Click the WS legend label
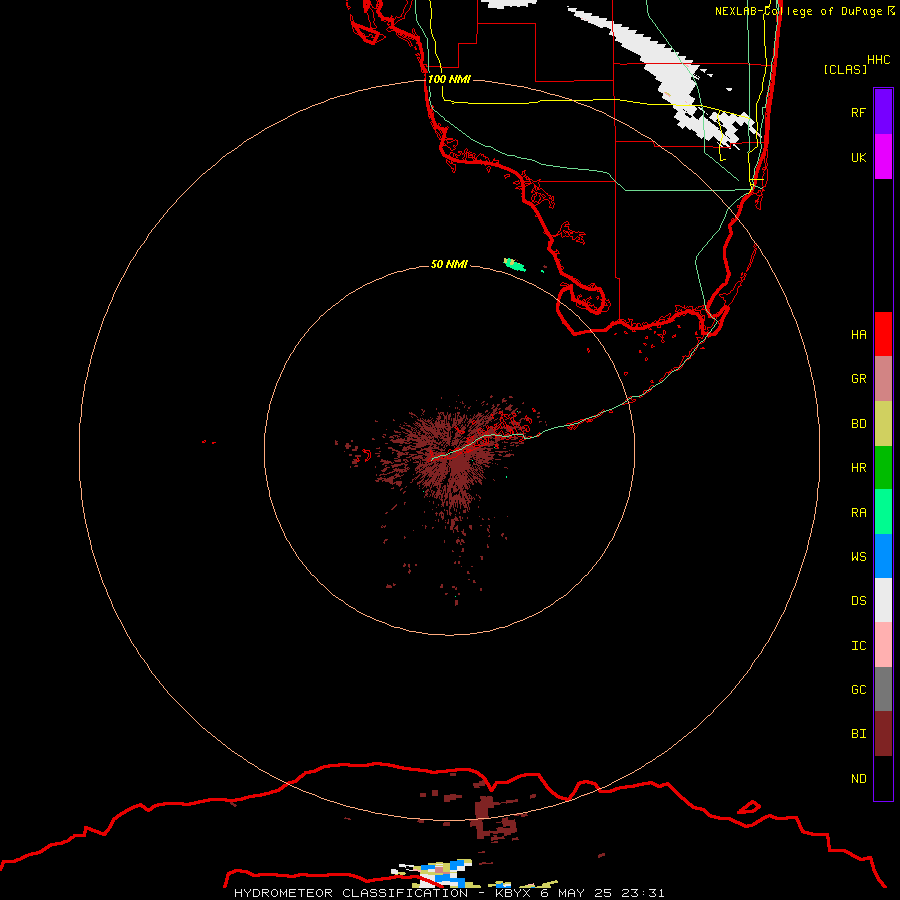Screen dimensions: 900x900 pos(858,556)
